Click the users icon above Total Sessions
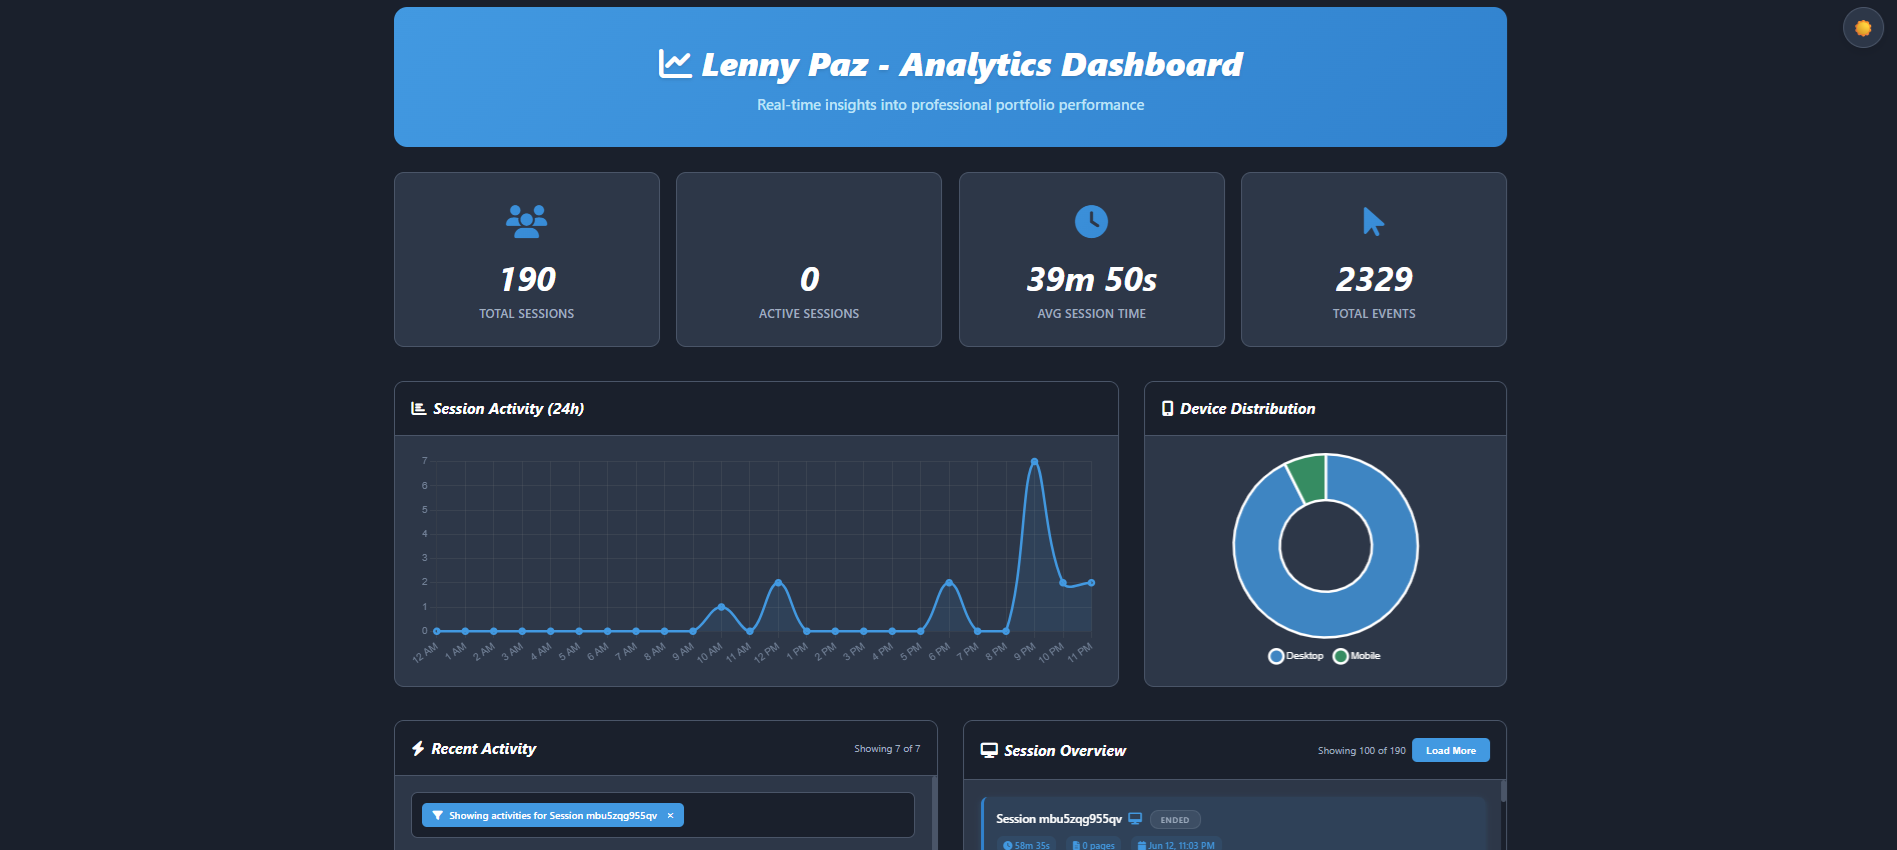This screenshot has width=1897, height=850. [x=526, y=221]
